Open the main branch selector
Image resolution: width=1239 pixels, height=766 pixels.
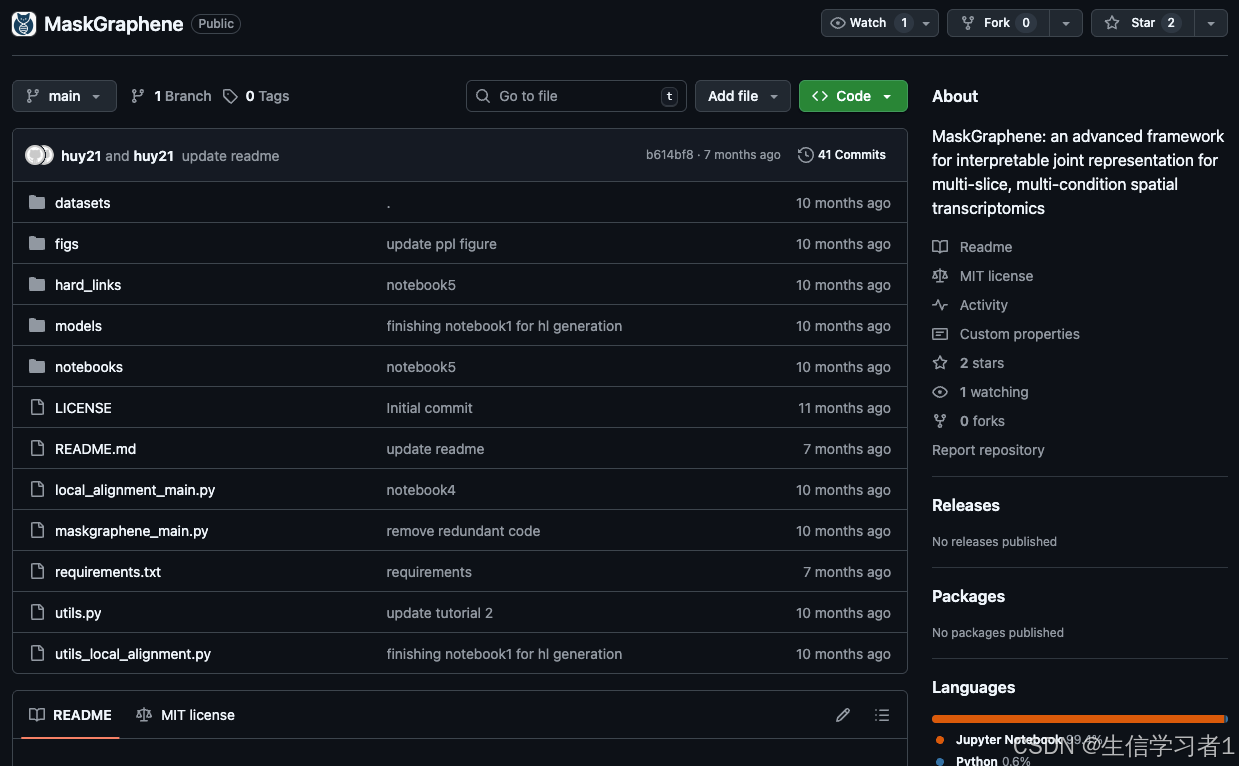coord(64,96)
